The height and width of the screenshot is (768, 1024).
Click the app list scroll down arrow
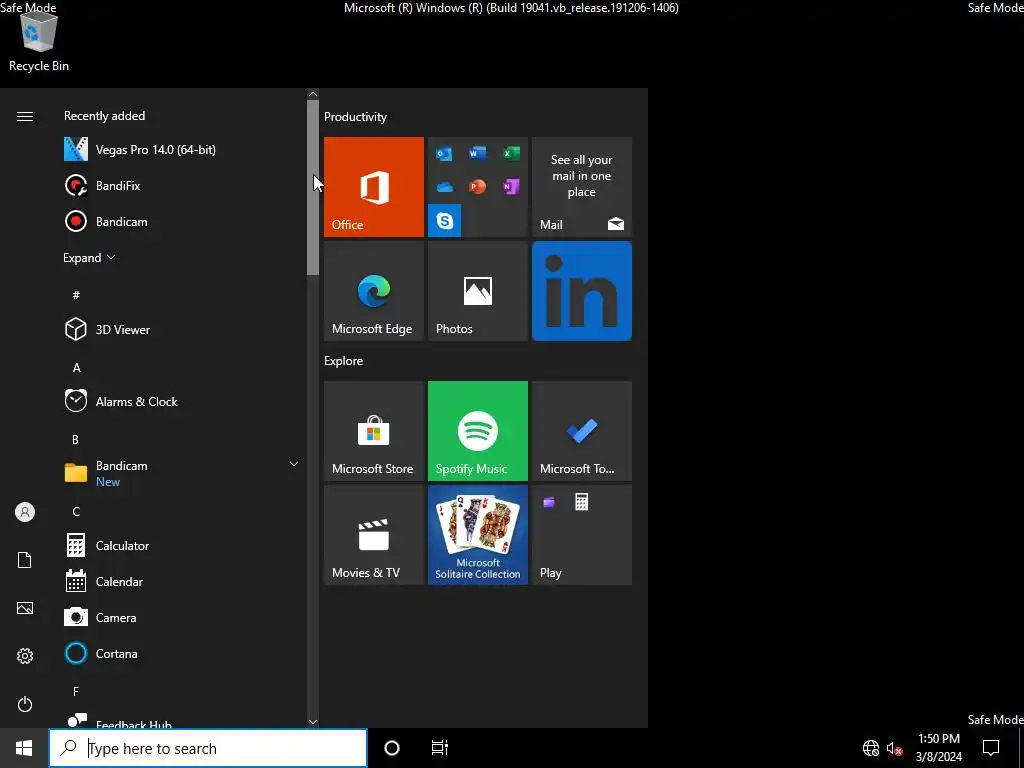pyautogui.click(x=313, y=722)
